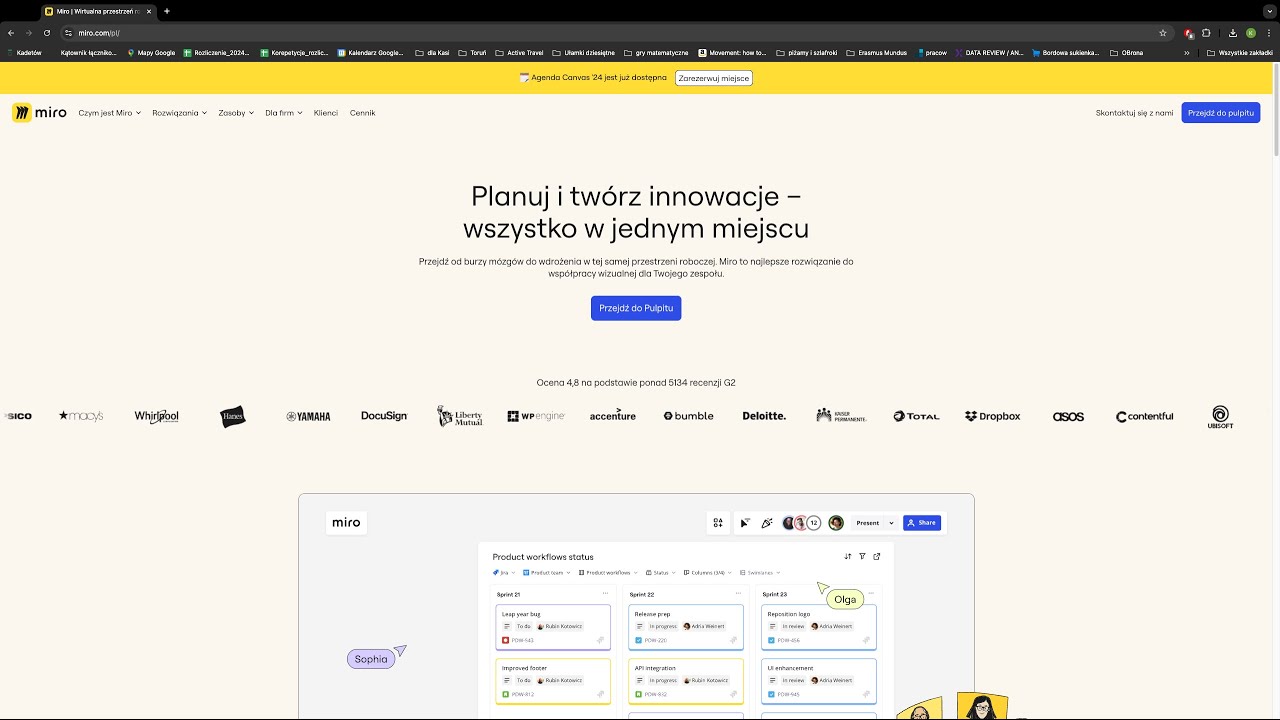Open the browser downloads icon

(1233, 33)
